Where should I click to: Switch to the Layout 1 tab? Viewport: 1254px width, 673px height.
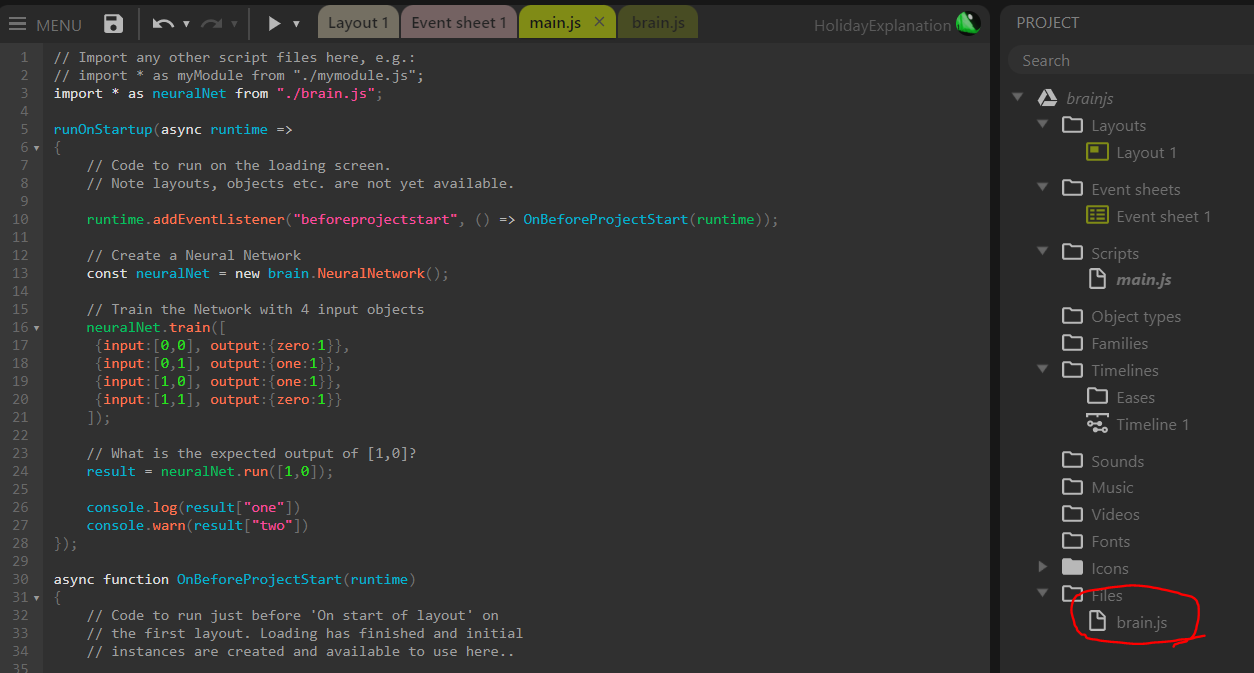point(359,22)
